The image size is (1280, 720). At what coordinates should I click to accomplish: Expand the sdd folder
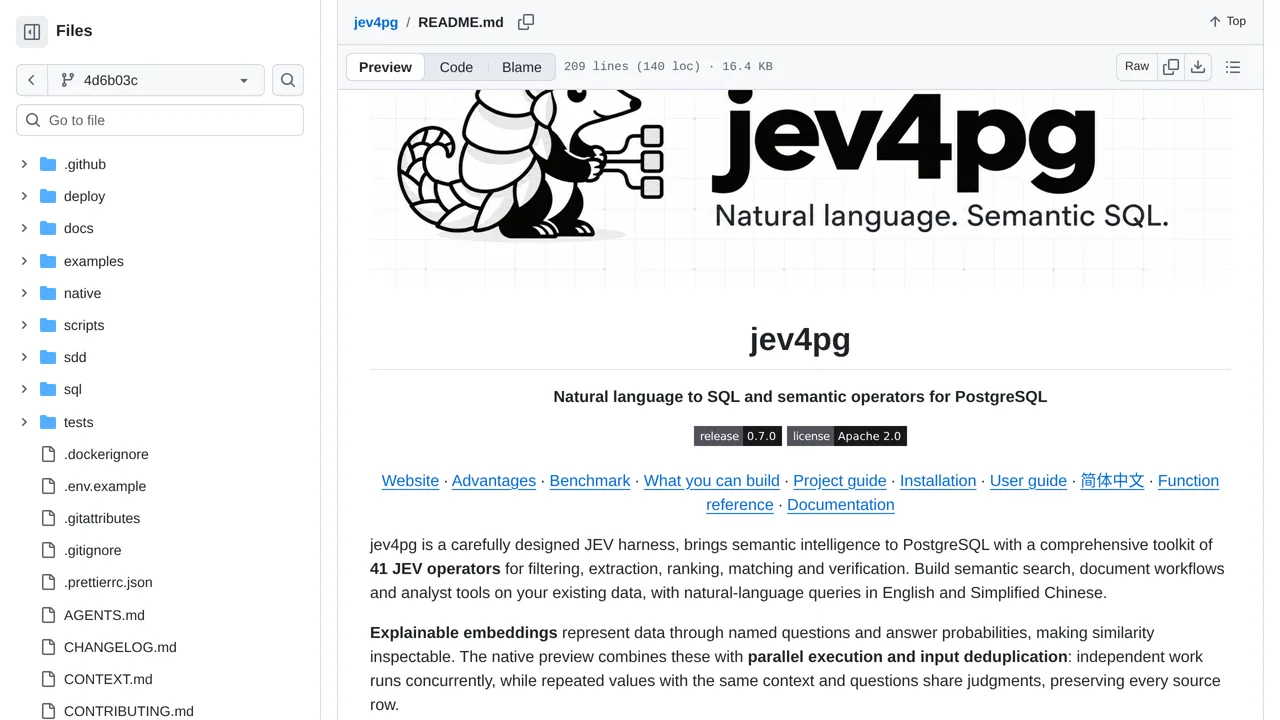(x=24, y=357)
